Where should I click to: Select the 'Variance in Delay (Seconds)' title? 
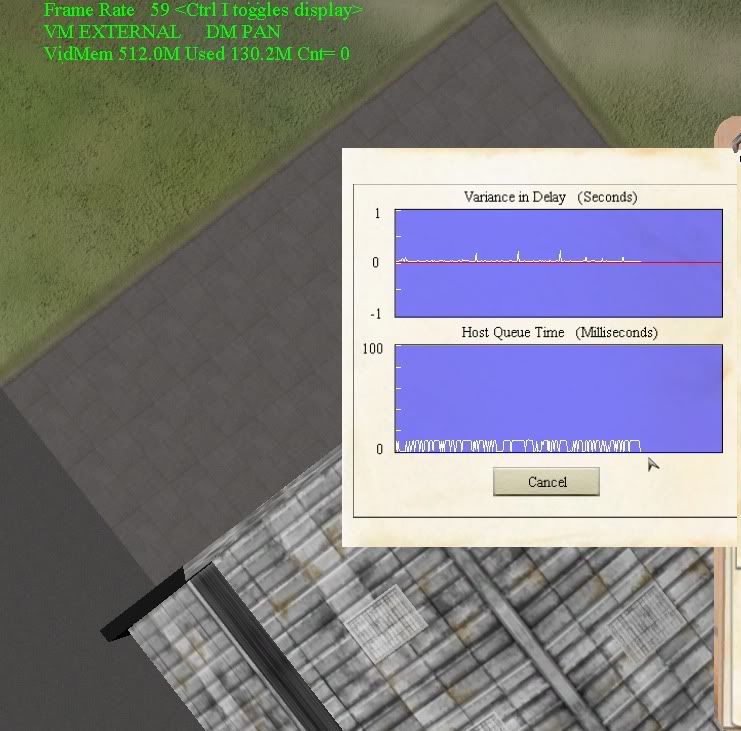tap(551, 197)
